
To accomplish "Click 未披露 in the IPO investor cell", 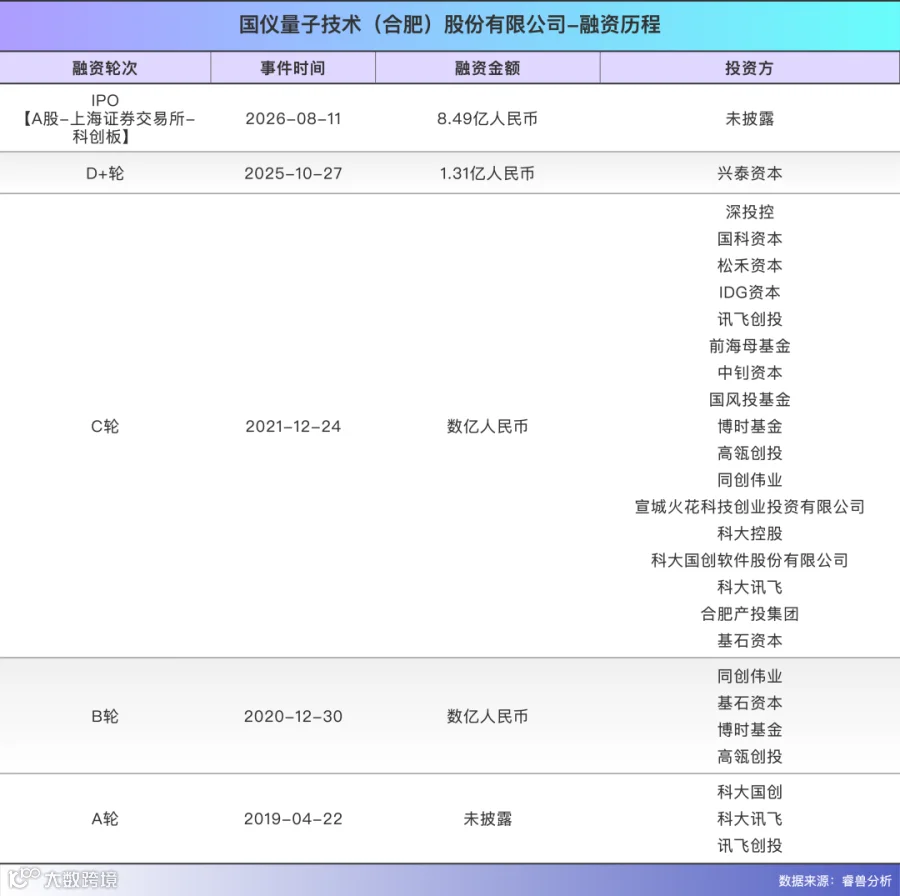I will 750,118.
